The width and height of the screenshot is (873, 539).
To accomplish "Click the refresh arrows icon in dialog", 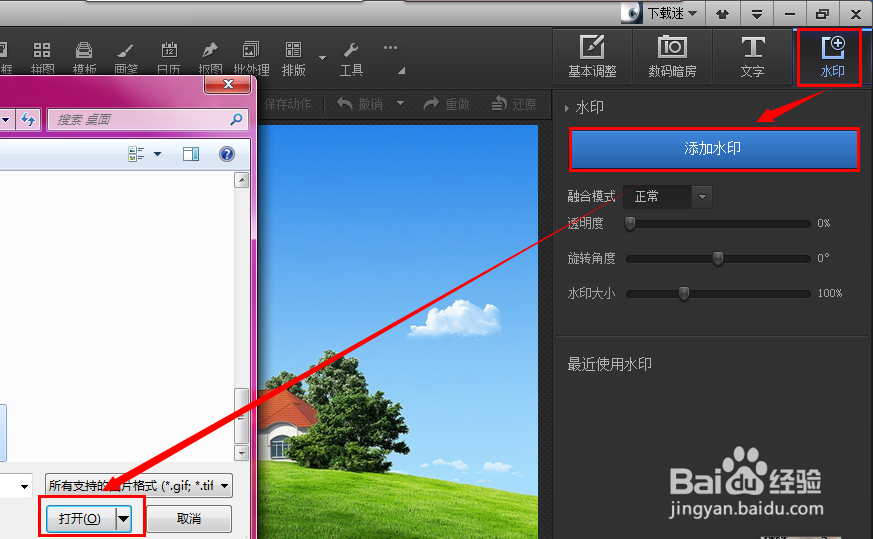I will [x=28, y=119].
